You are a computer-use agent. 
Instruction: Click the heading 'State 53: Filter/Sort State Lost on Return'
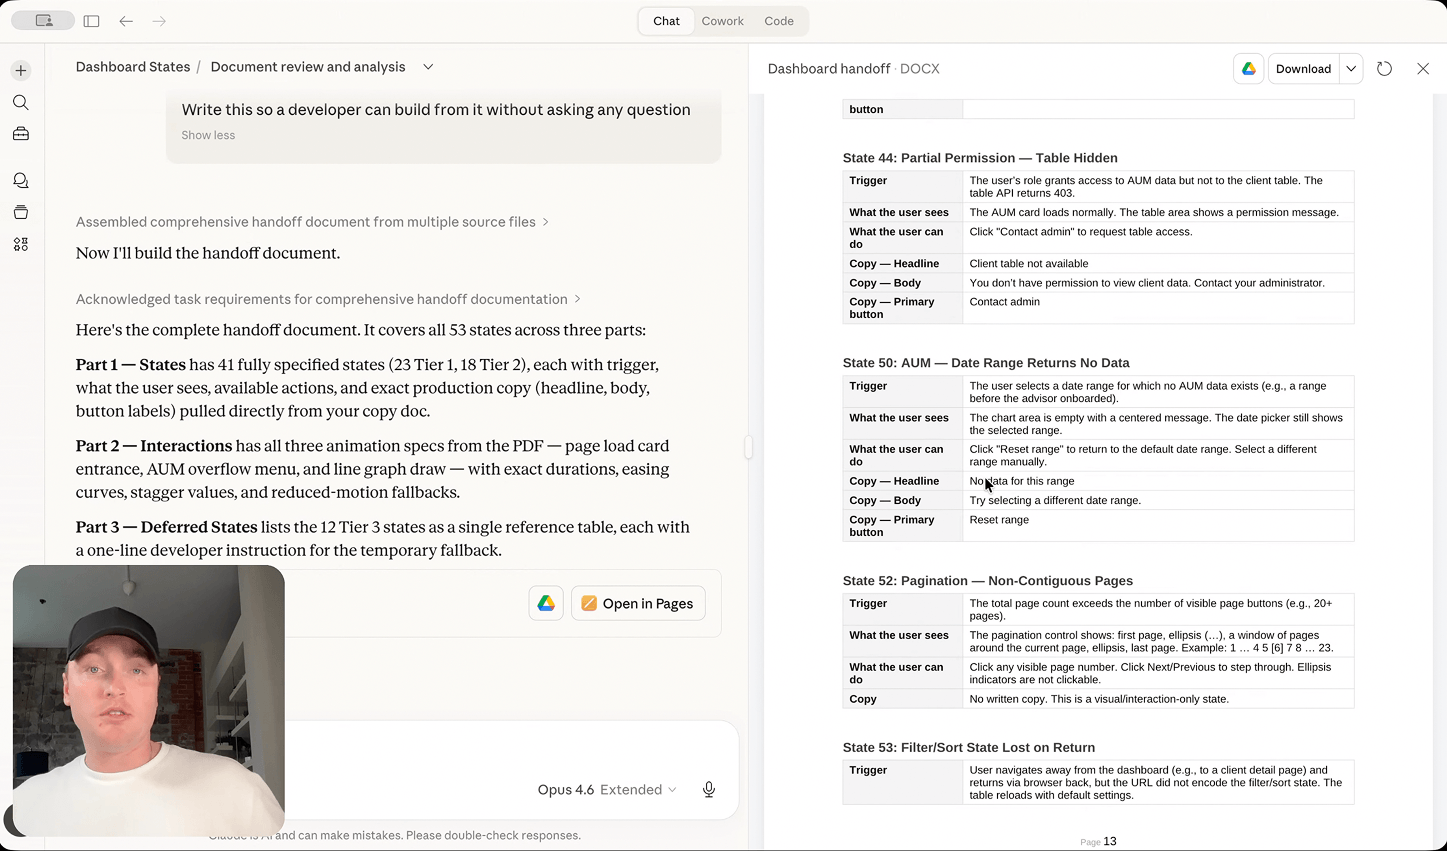click(969, 748)
